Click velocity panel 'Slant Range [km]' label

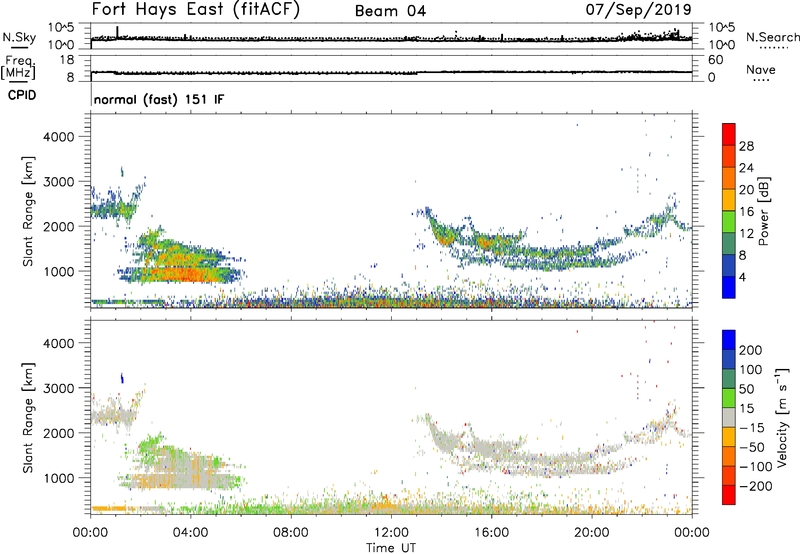point(28,418)
